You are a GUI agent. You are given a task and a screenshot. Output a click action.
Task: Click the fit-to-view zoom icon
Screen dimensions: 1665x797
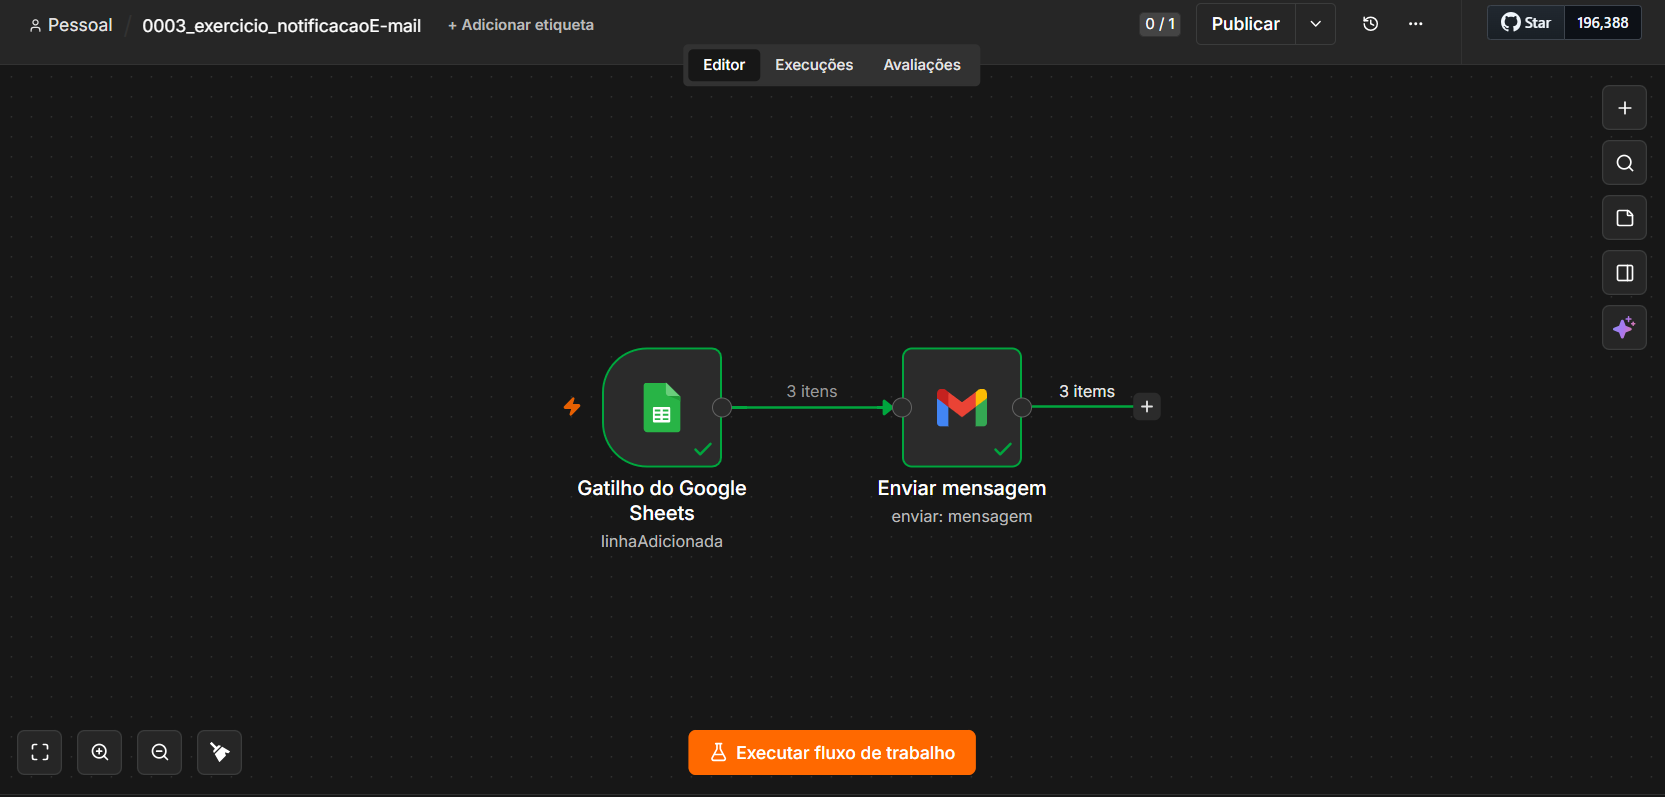pyautogui.click(x=40, y=752)
